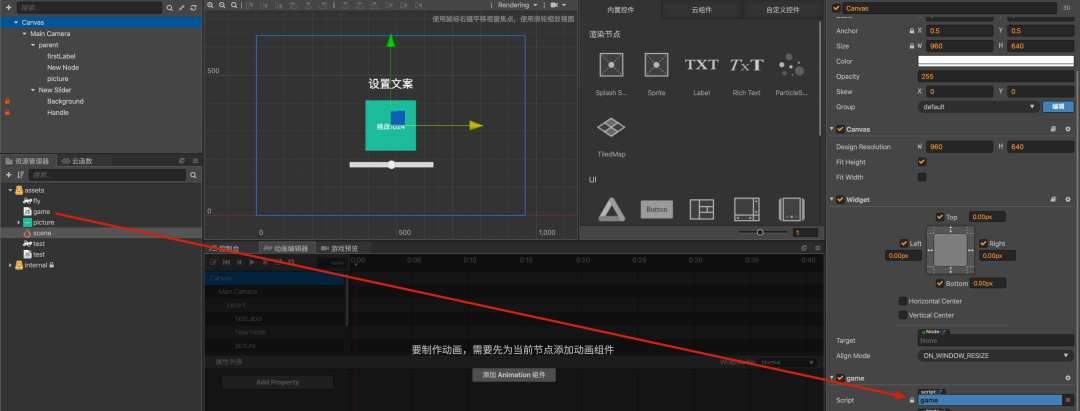Toggle the Canvas node active checkbox
This screenshot has width=1080, height=411.
click(836, 8)
